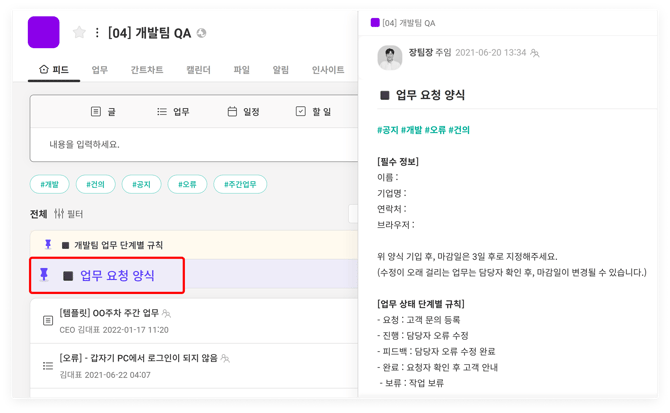Select the 일정 calendar icon in composer
670x413 pixels.
pos(232,112)
